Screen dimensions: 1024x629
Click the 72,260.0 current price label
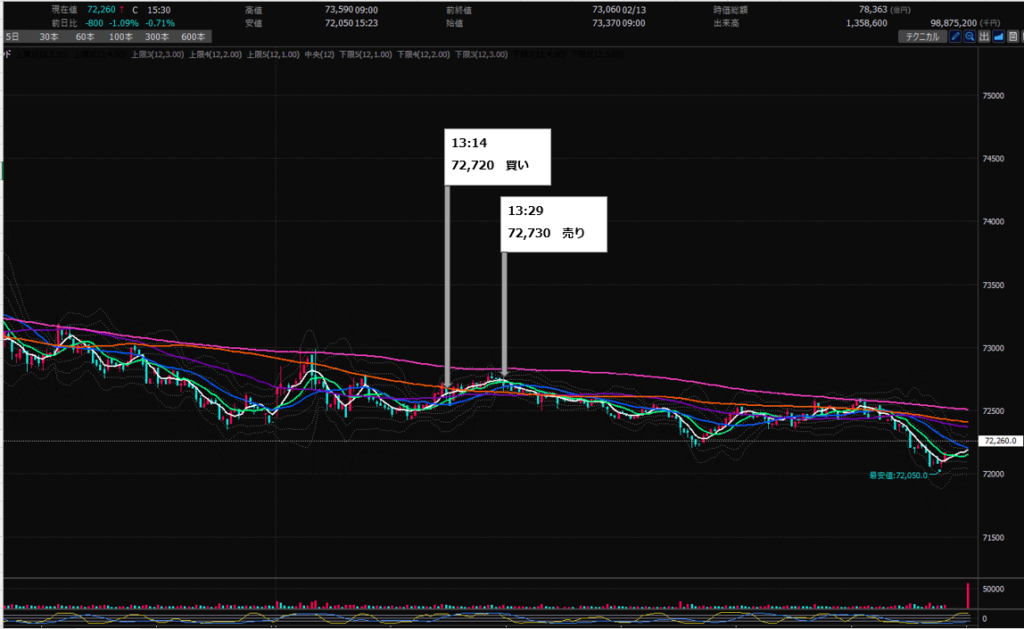pos(1000,440)
